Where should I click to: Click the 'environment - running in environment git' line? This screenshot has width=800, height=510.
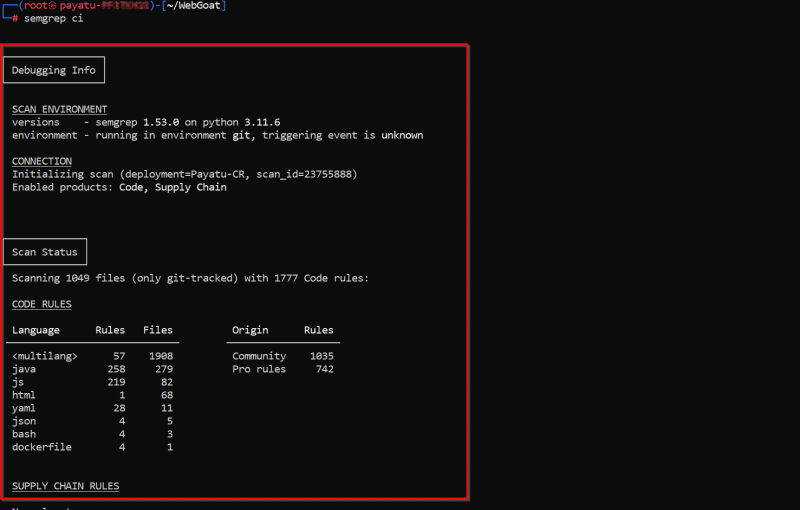(217, 135)
